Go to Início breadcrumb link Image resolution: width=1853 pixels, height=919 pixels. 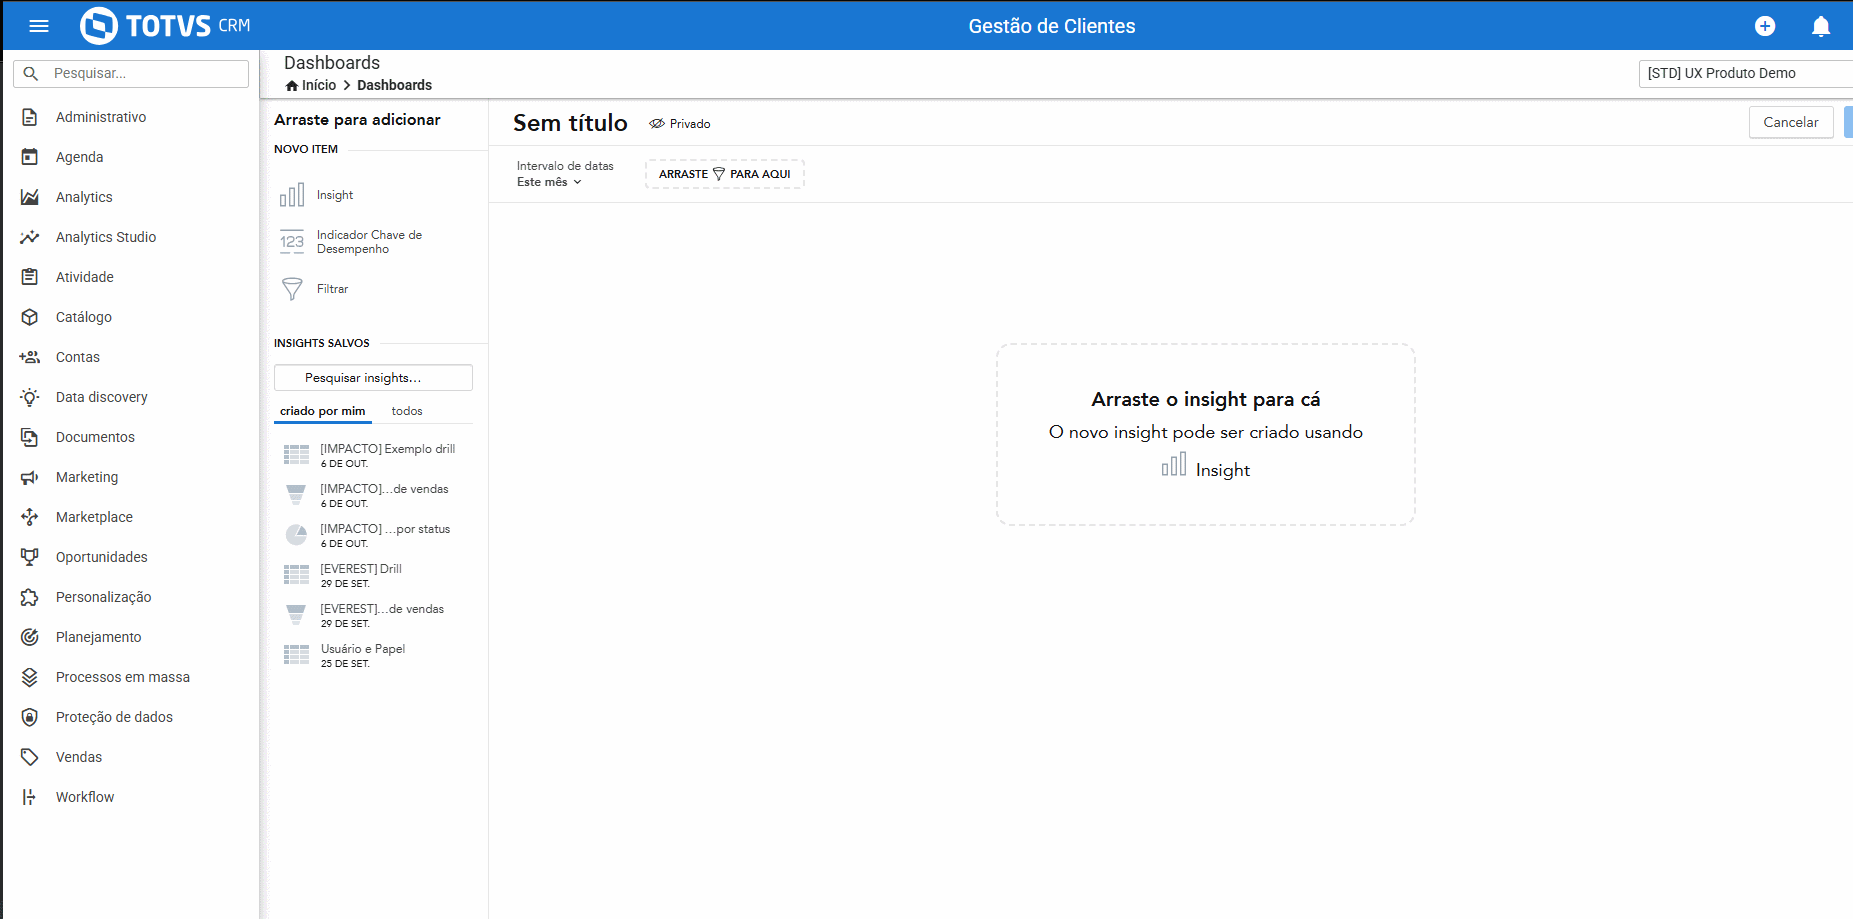319,85
